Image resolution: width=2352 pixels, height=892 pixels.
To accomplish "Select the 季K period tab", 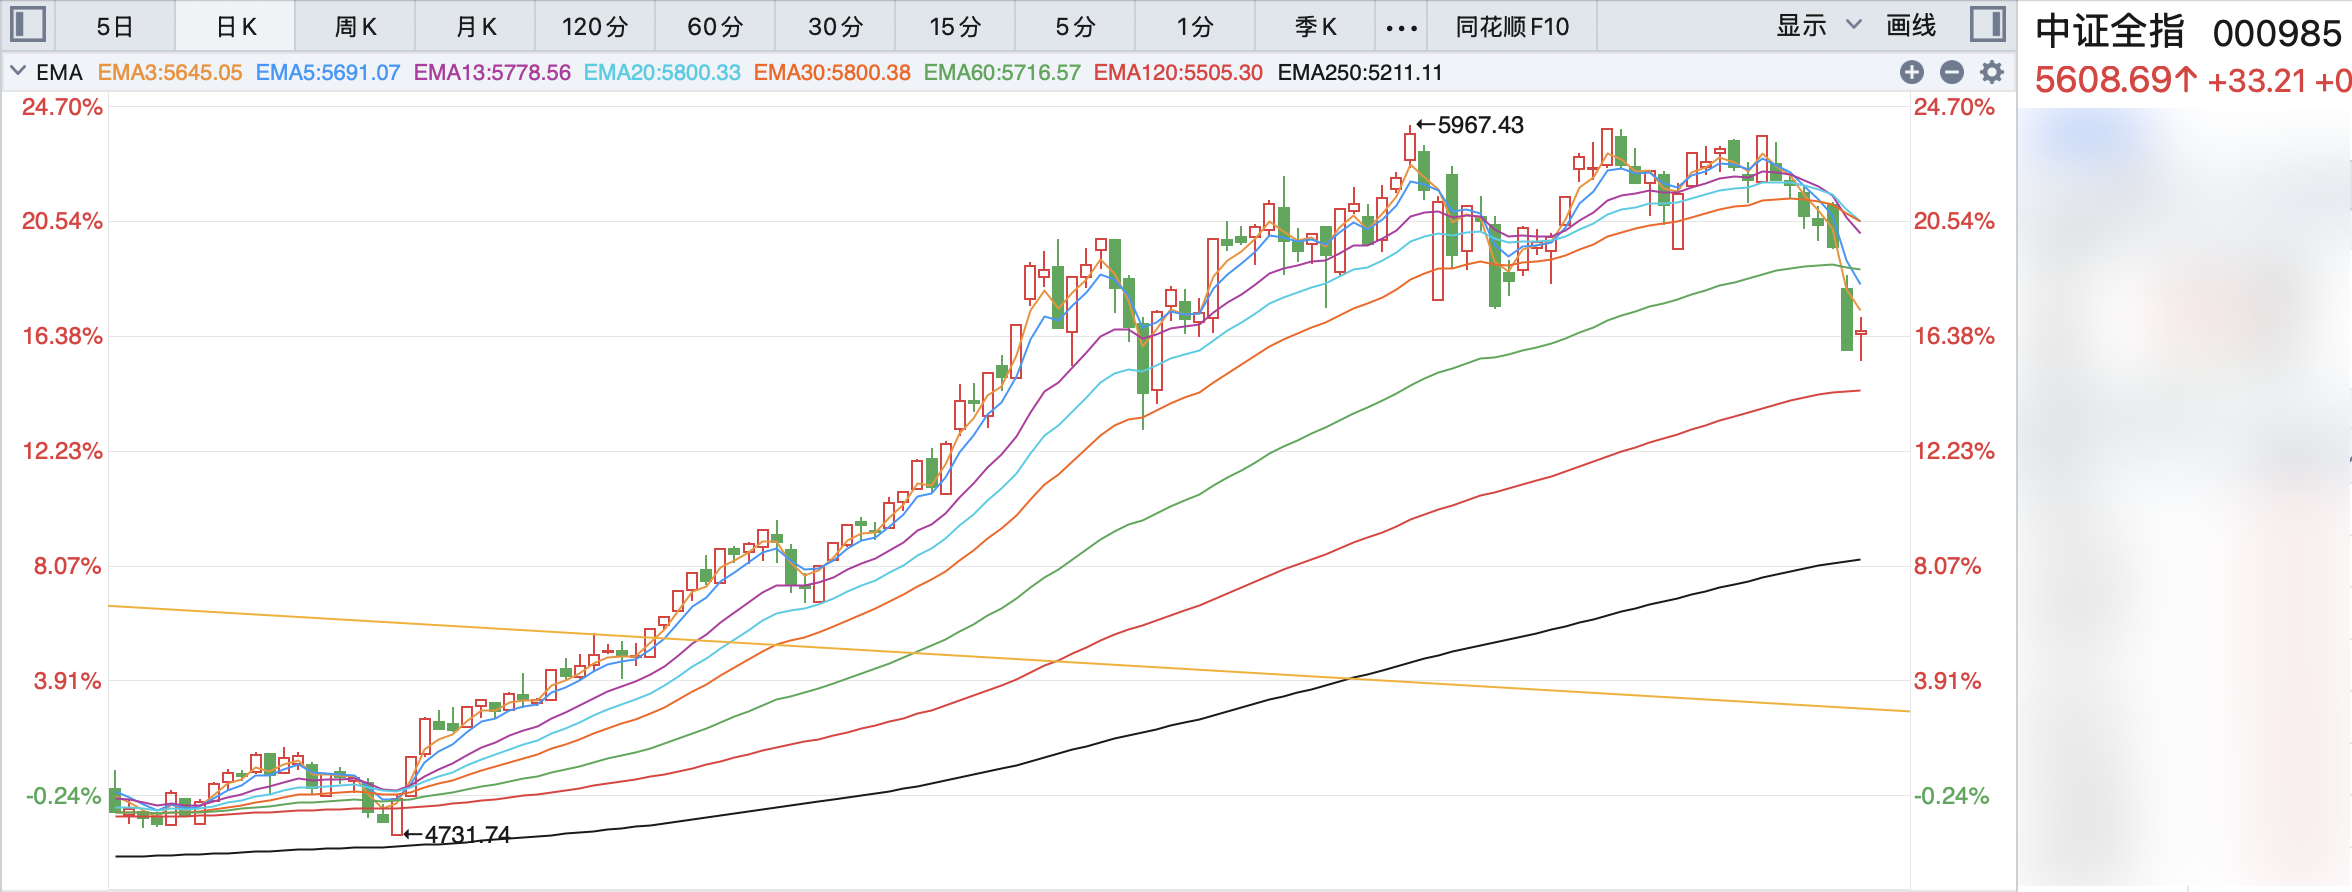I will (1315, 27).
